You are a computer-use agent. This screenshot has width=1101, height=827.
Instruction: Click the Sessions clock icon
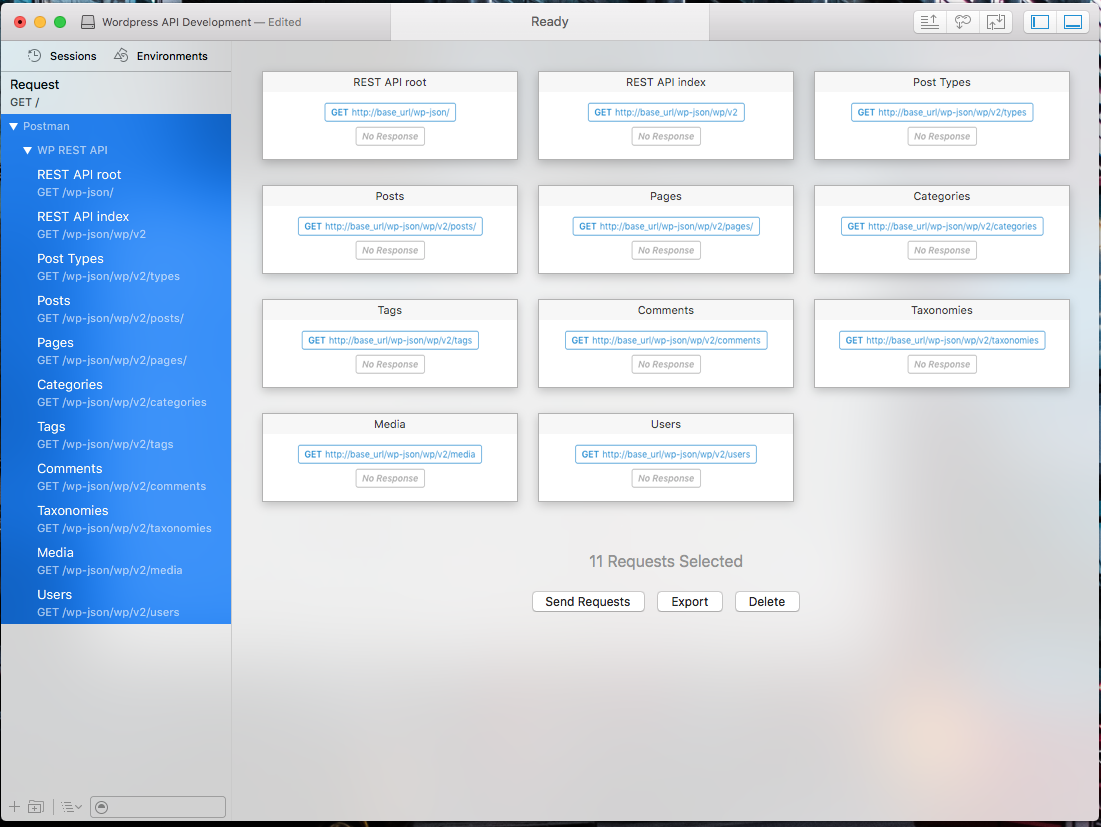(x=34, y=55)
